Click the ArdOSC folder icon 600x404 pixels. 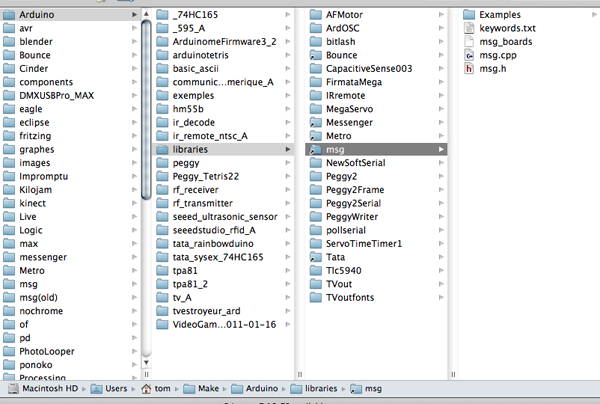(315, 28)
